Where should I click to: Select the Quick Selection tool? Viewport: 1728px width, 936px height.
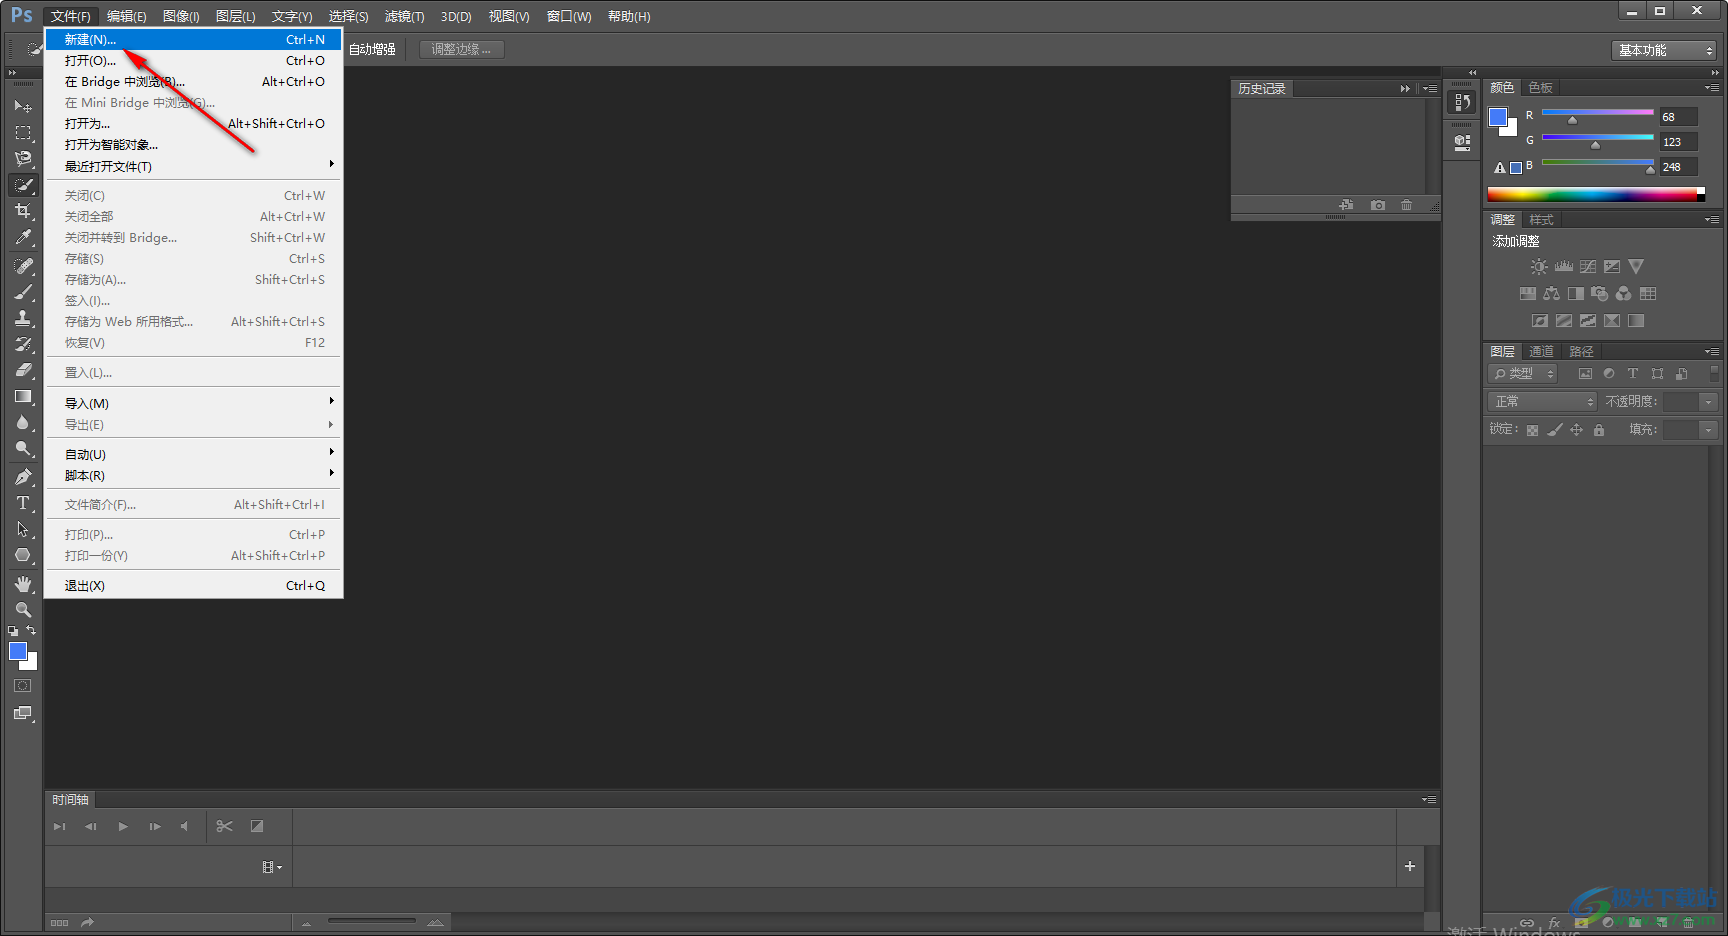pyautogui.click(x=23, y=185)
